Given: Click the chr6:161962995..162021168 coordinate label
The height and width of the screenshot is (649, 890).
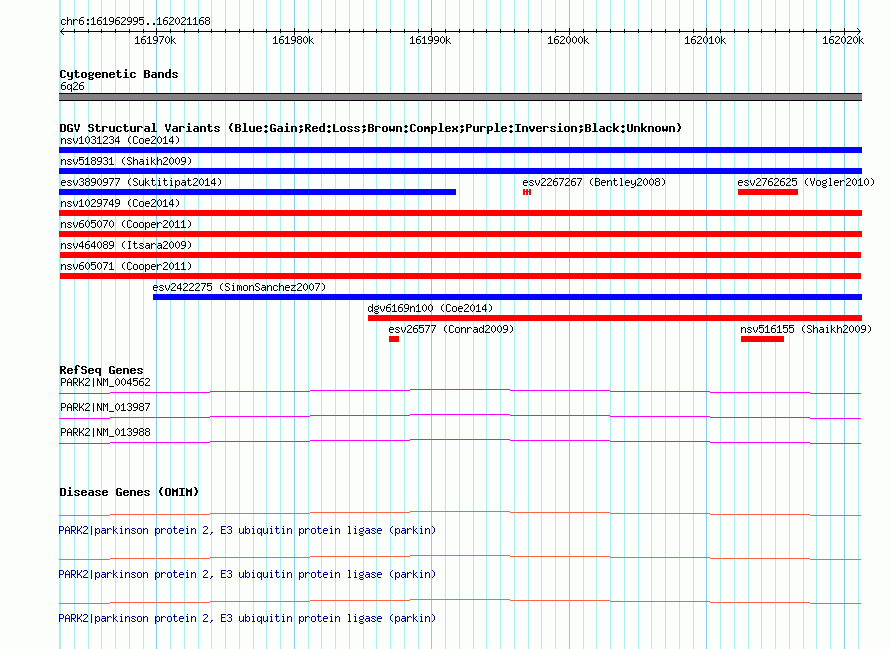Looking at the screenshot, I should 135,21.
